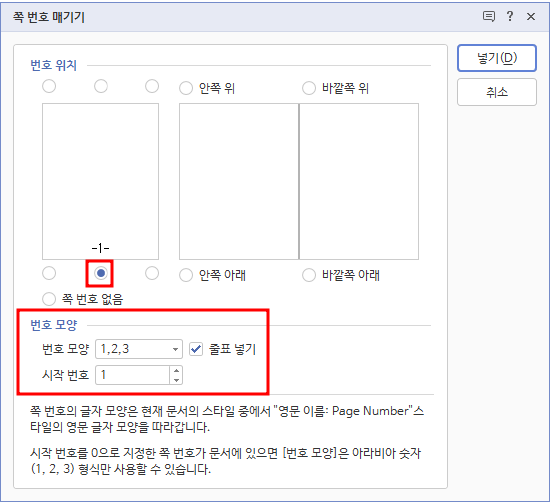Open the 번호 모양 dropdown list
Viewport: 550px width, 503px height.
click(139, 349)
